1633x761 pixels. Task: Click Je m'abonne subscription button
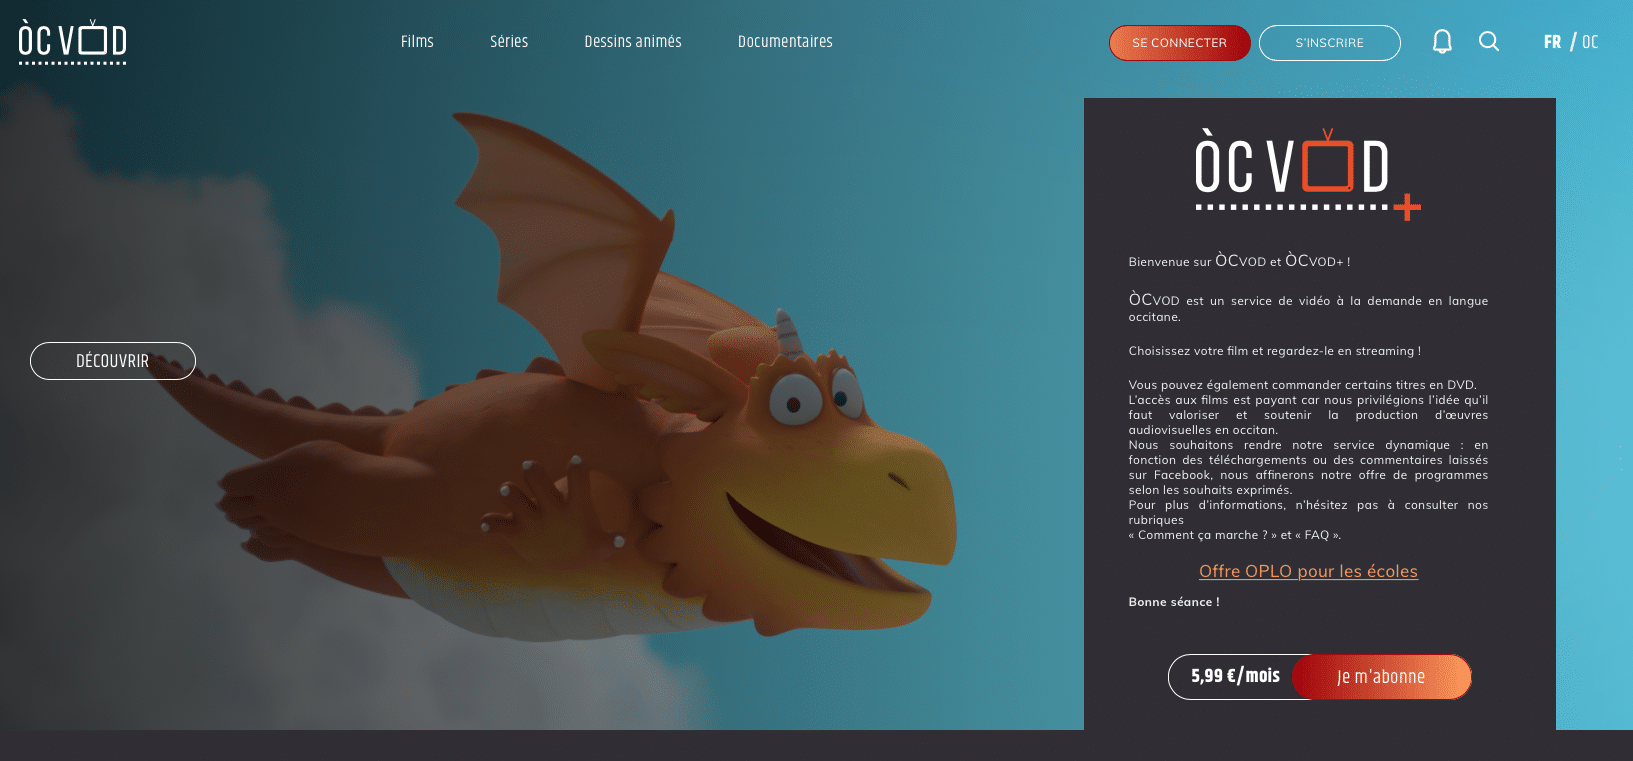[x=1381, y=677]
